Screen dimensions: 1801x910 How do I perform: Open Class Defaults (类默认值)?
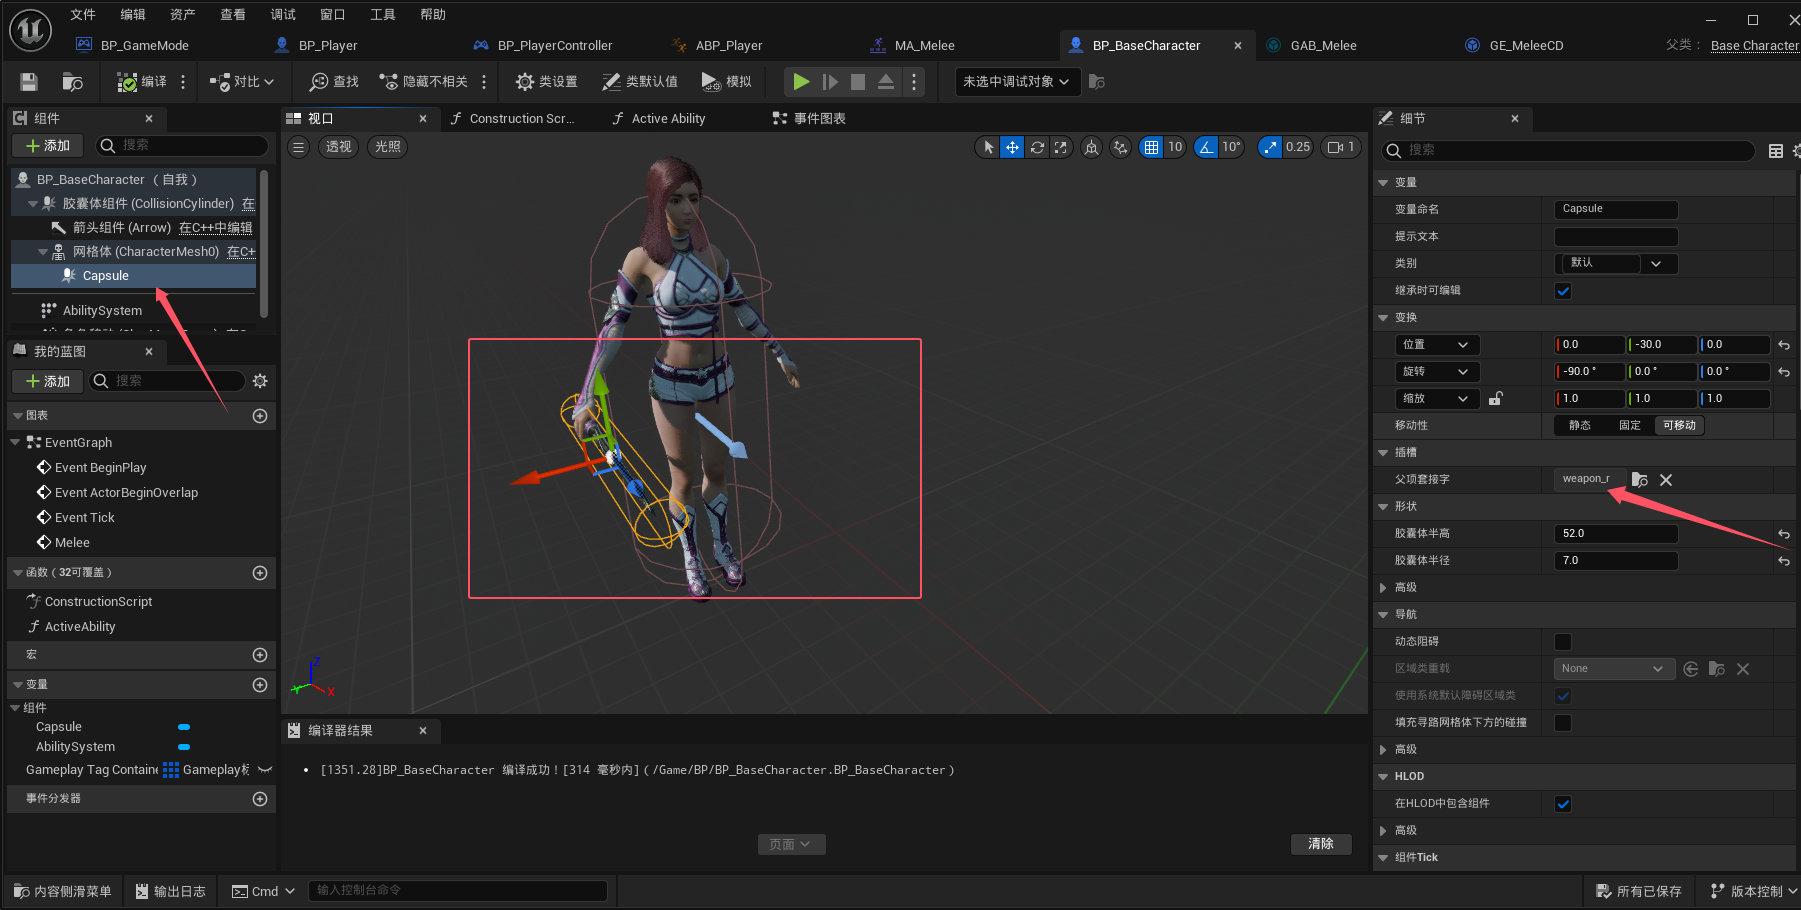[x=640, y=82]
